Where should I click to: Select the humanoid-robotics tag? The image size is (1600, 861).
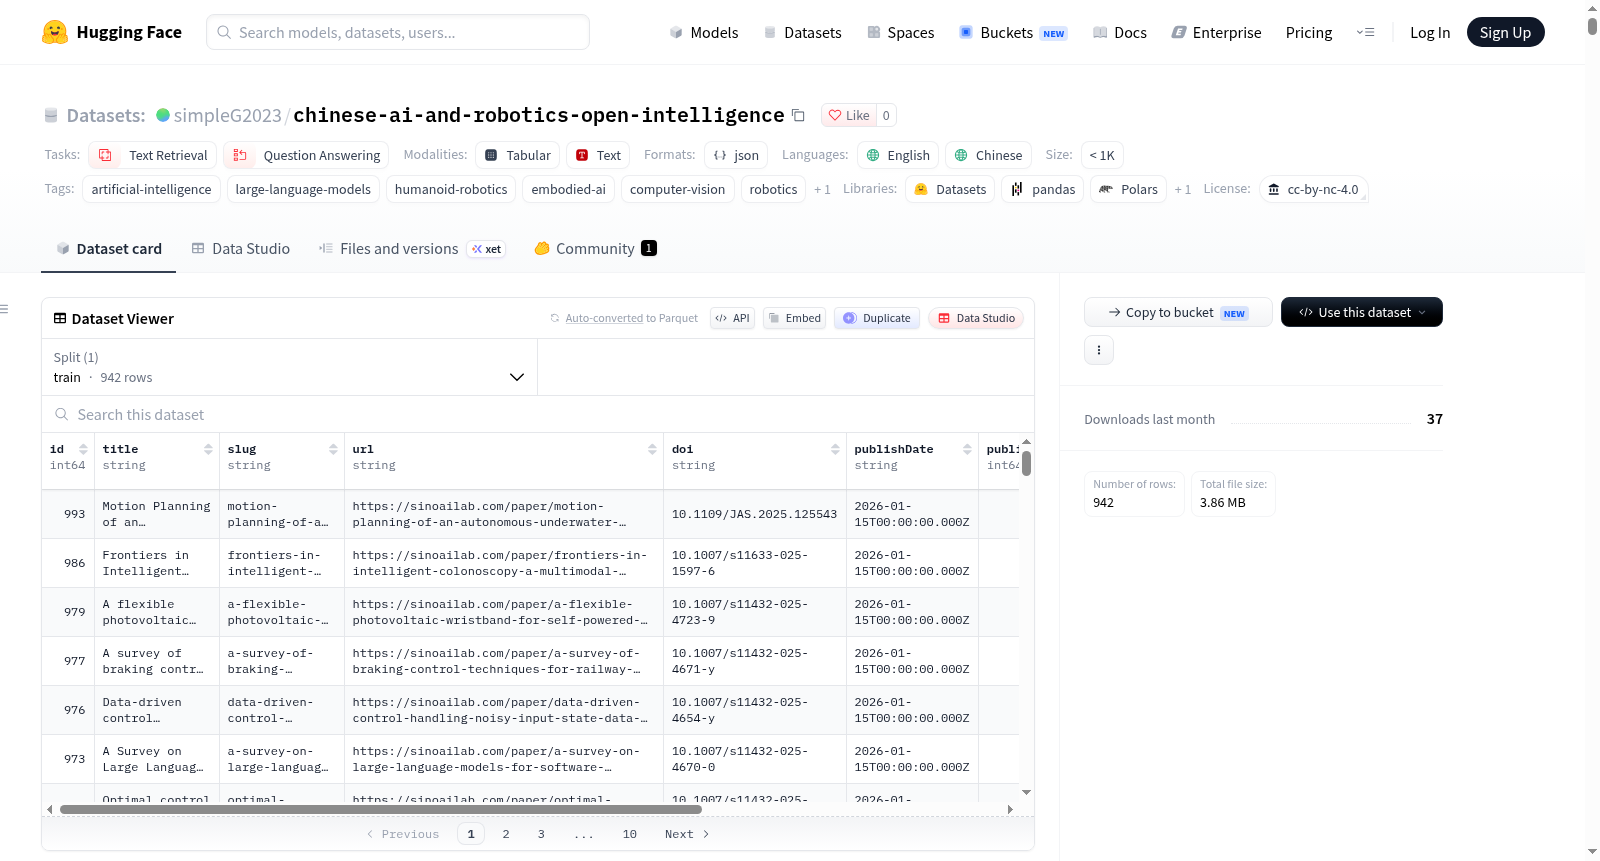coord(451,189)
